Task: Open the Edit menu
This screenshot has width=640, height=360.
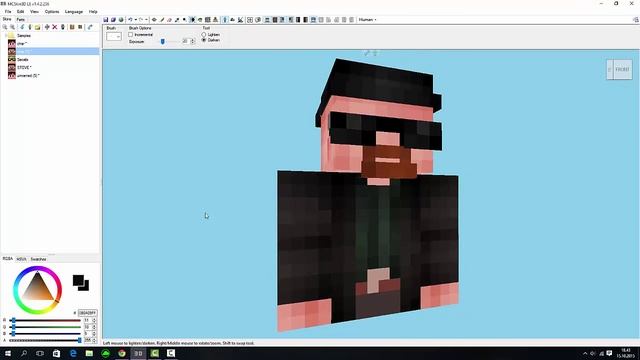Action: point(20,11)
